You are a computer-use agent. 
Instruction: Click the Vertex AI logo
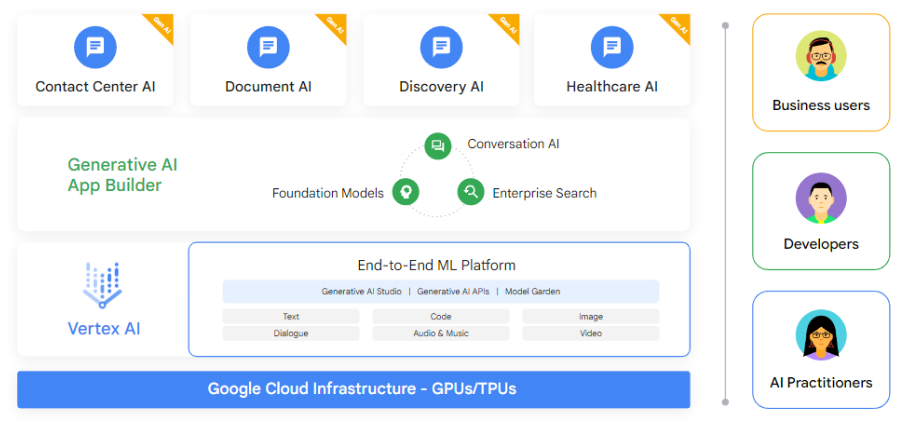click(101, 285)
